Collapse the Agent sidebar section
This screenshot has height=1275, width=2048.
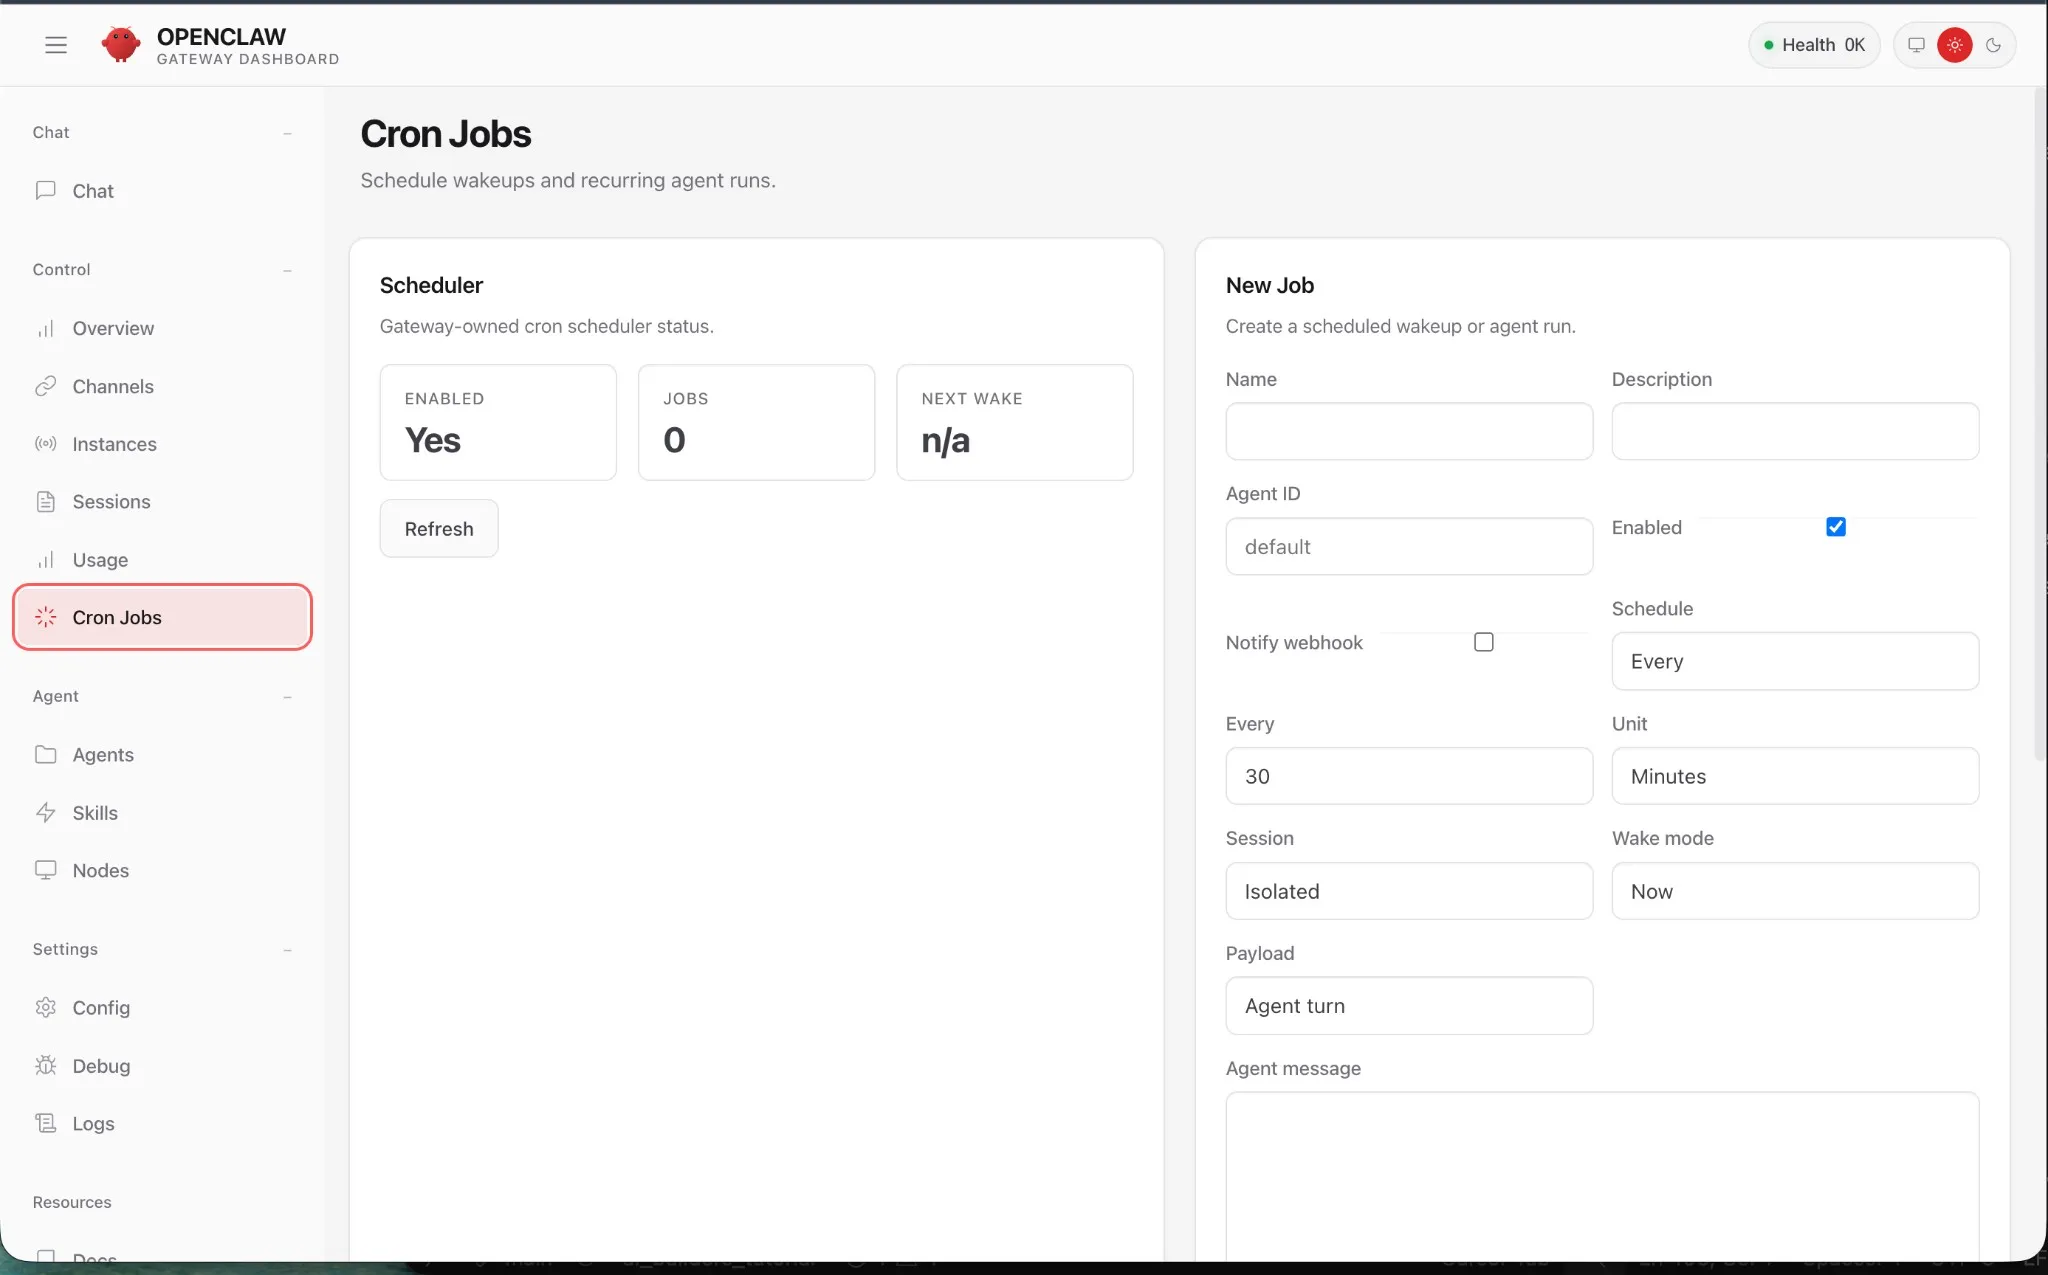287,697
